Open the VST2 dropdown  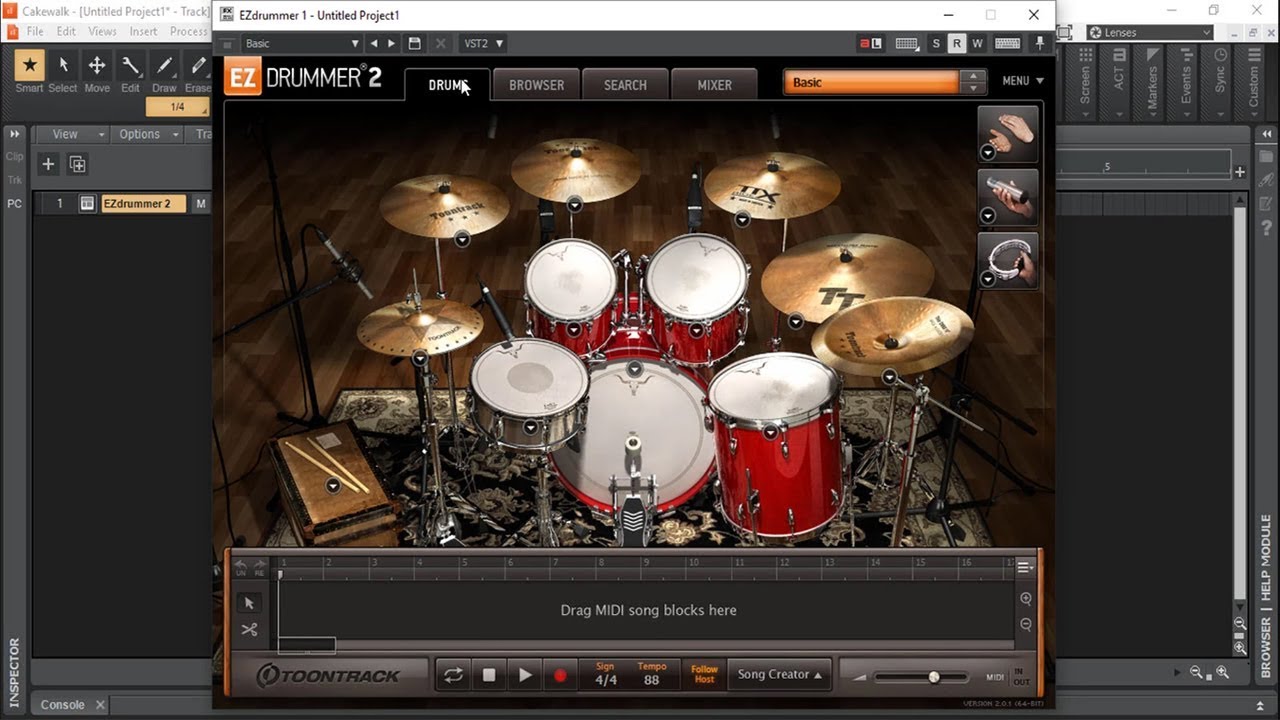point(484,43)
